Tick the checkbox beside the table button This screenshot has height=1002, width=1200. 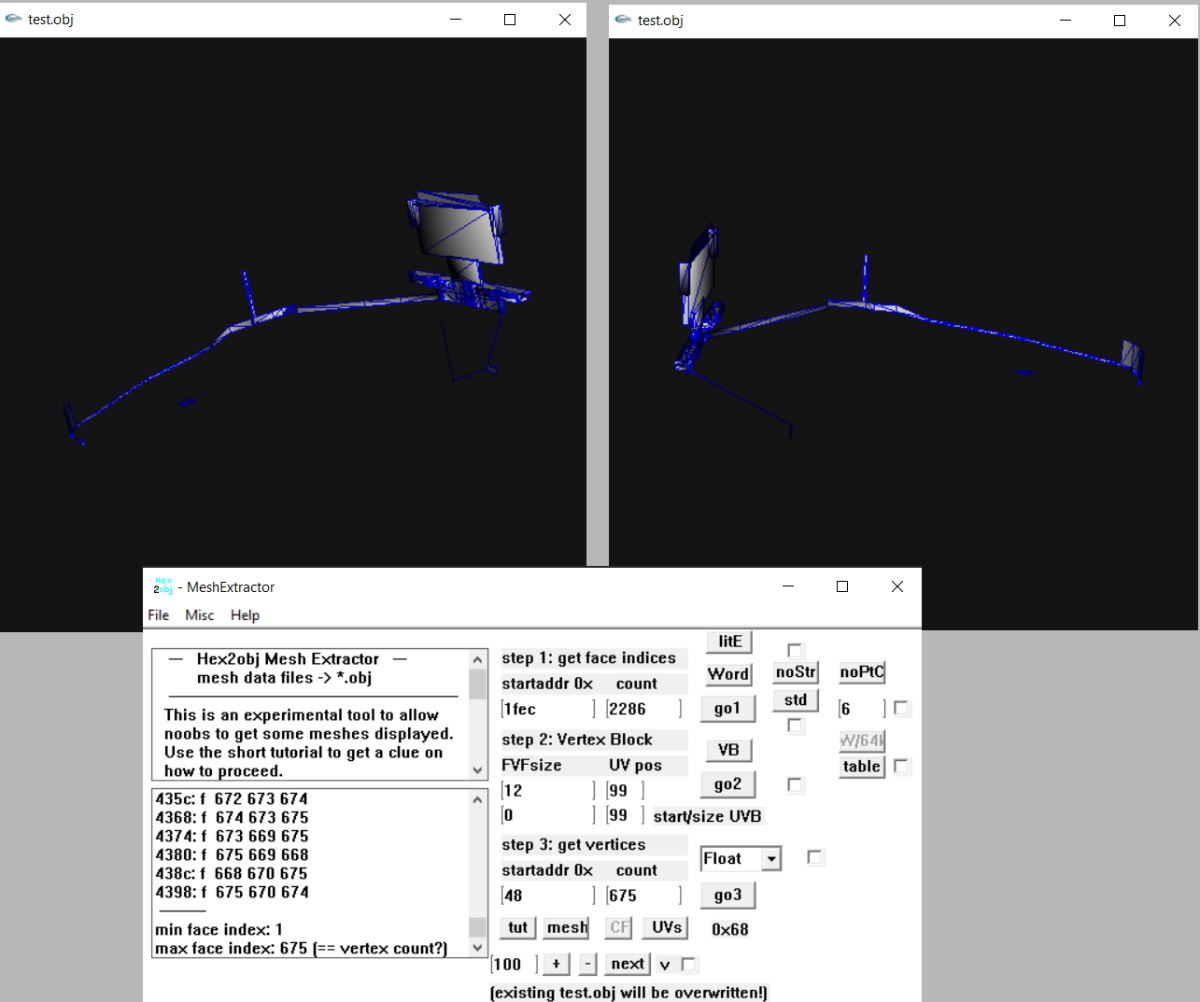click(902, 766)
